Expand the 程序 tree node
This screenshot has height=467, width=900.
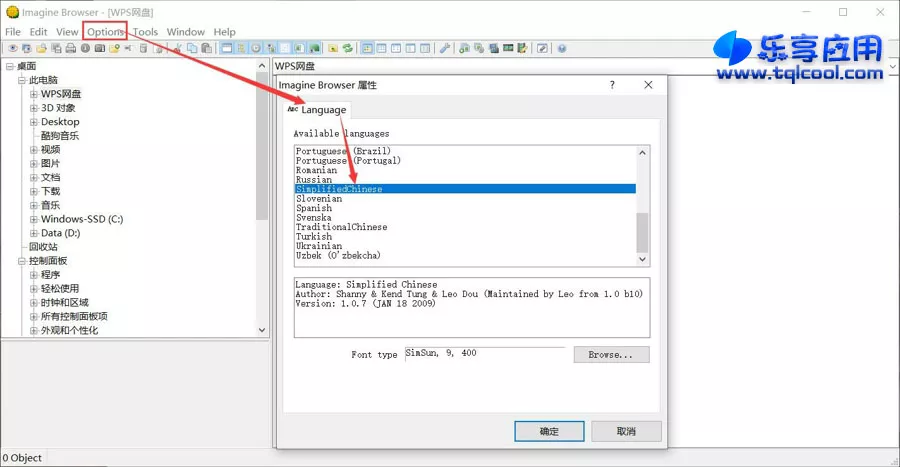point(33,275)
